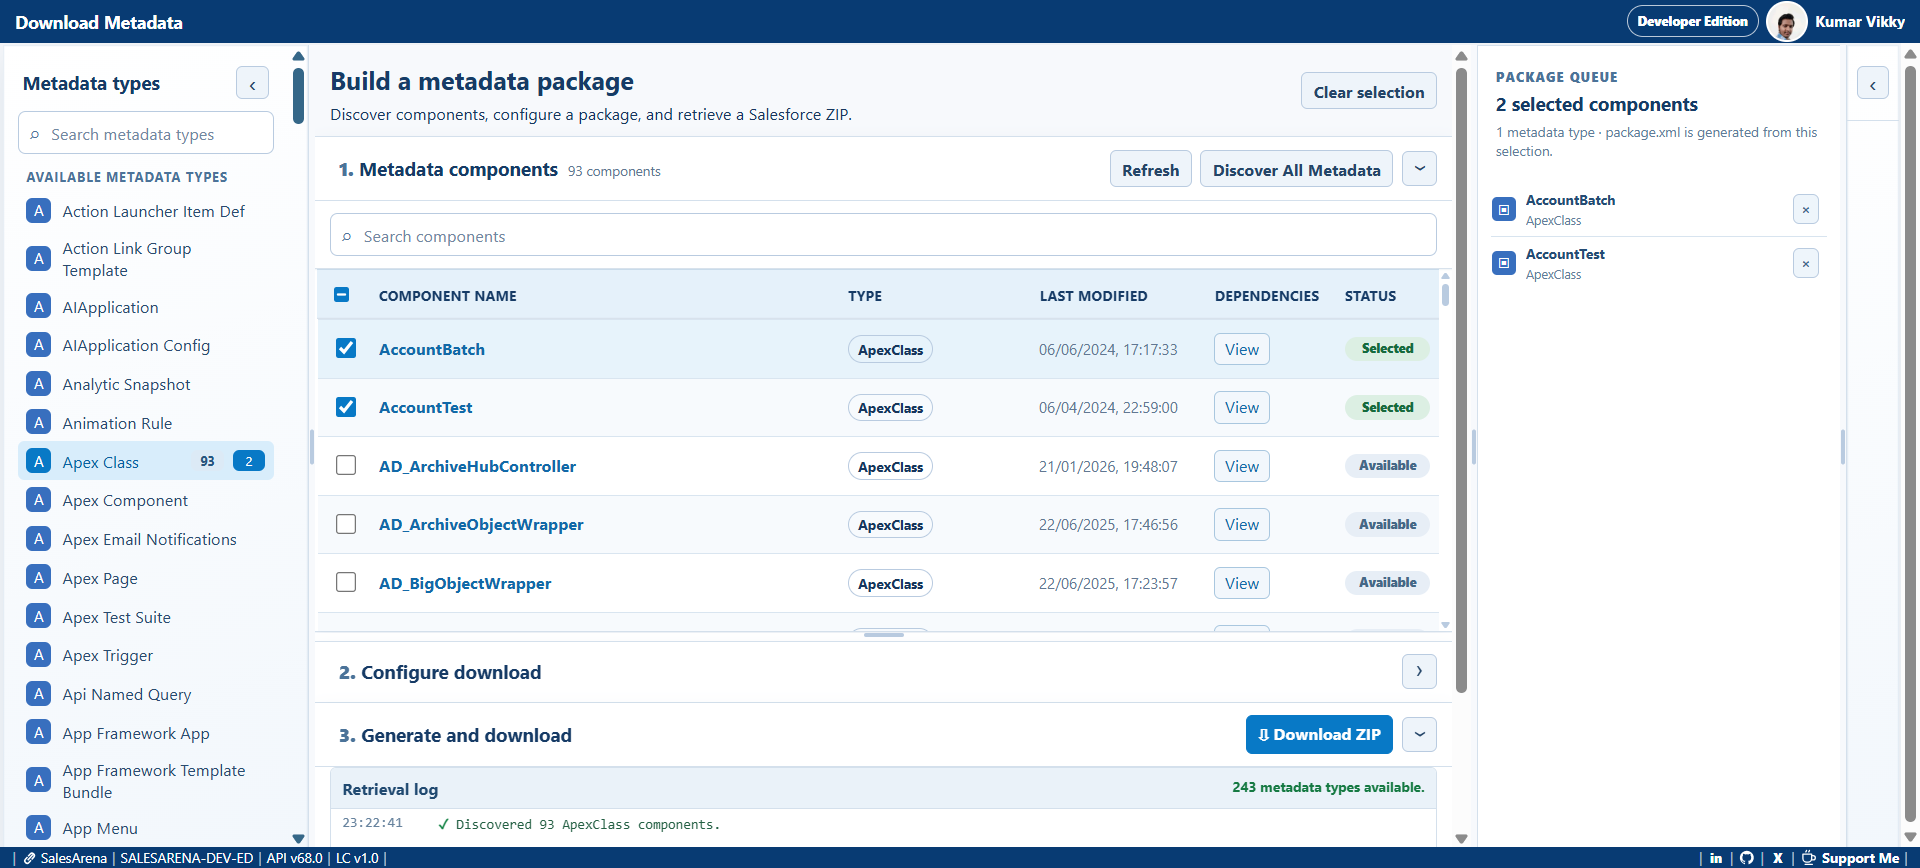Collapse the Metadata types sidebar
The height and width of the screenshot is (868, 1920).
pyautogui.click(x=252, y=84)
